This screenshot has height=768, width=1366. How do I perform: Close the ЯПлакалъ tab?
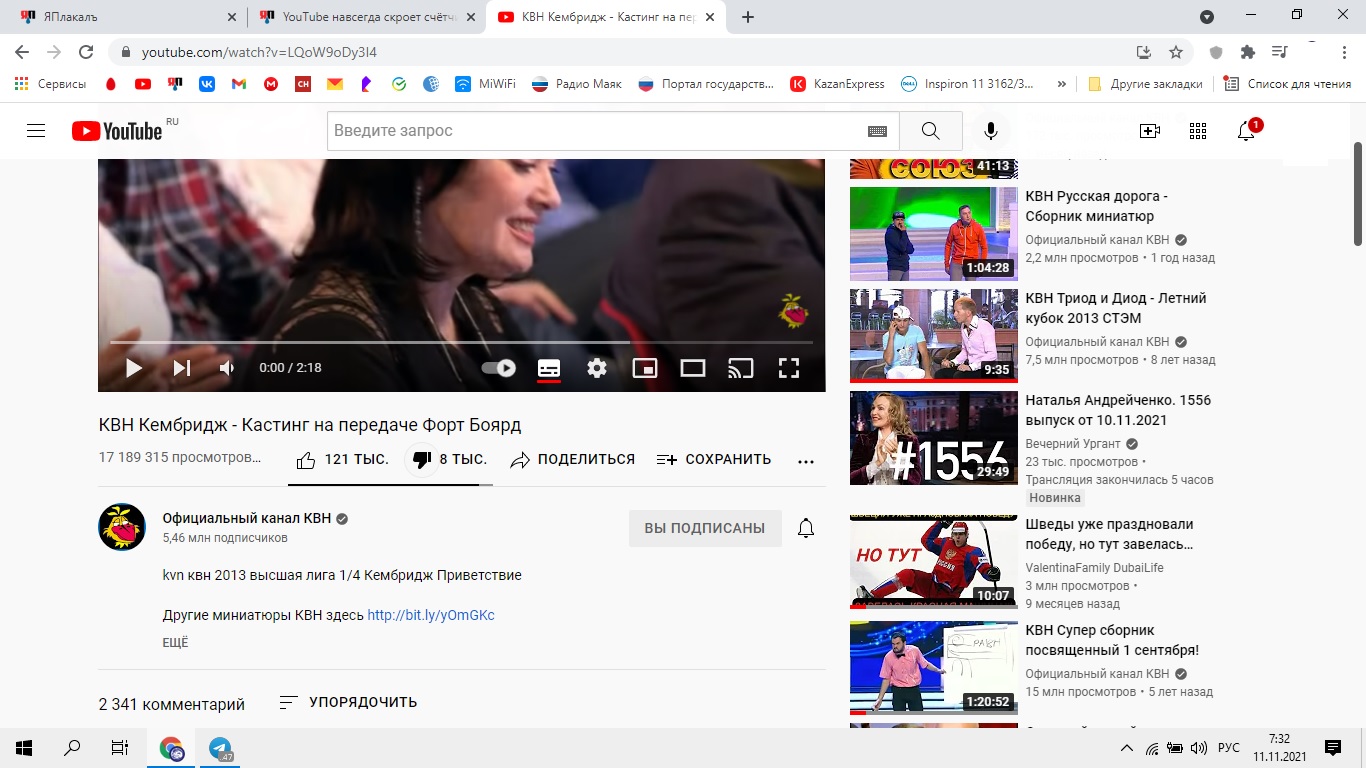(x=232, y=17)
